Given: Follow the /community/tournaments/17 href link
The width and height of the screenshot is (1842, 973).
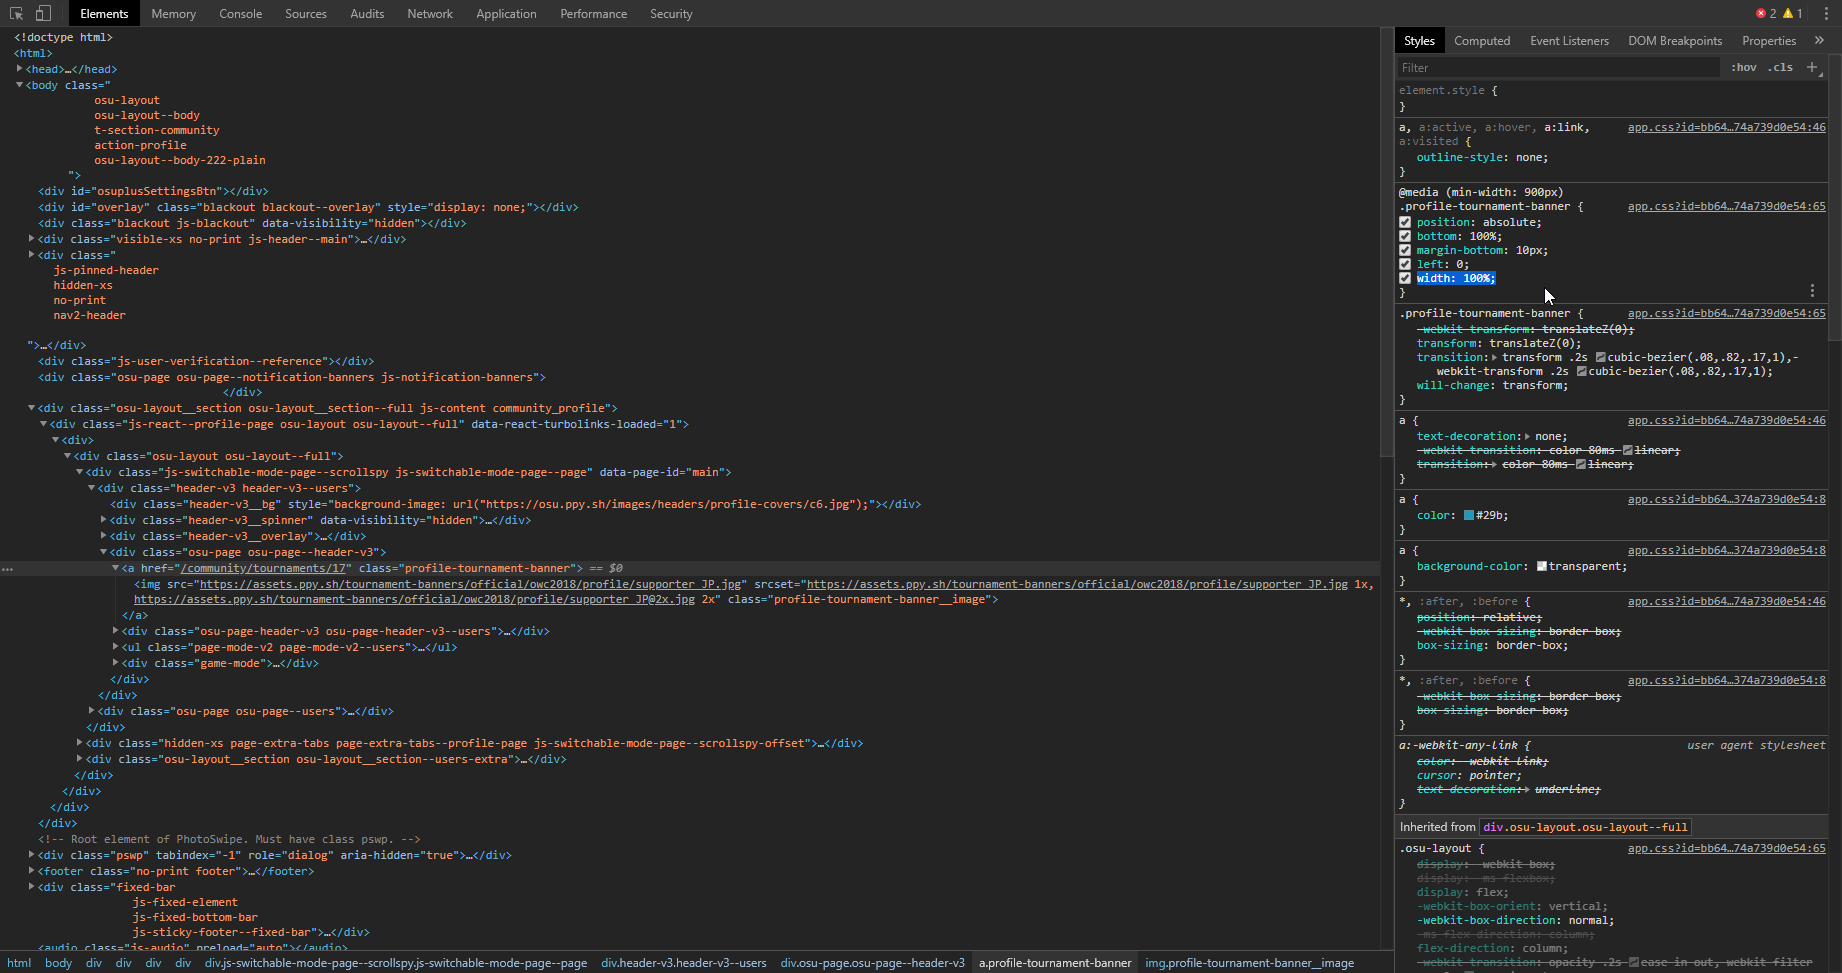Looking at the screenshot, I should pyautogui.click(x=264, y=568).
